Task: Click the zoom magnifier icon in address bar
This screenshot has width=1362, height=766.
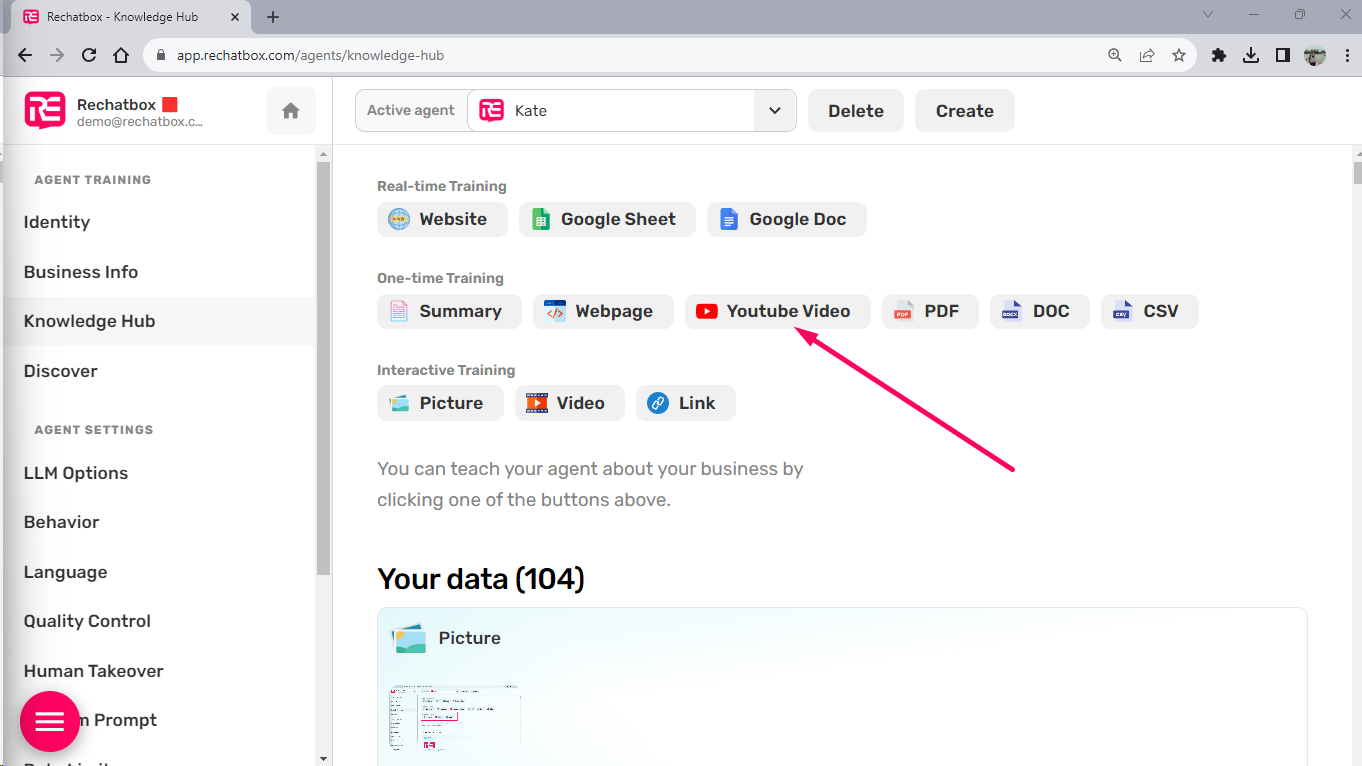Action: (x=1115, y=56)
